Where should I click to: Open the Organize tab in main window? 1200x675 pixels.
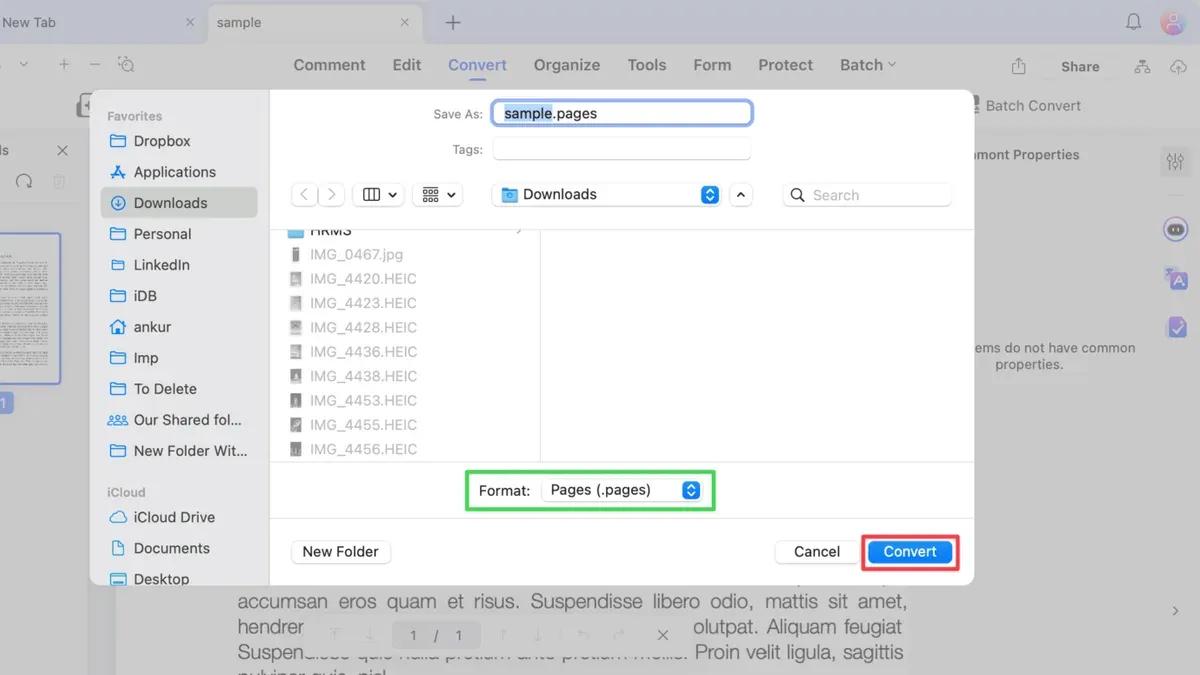tap(567, 65)
